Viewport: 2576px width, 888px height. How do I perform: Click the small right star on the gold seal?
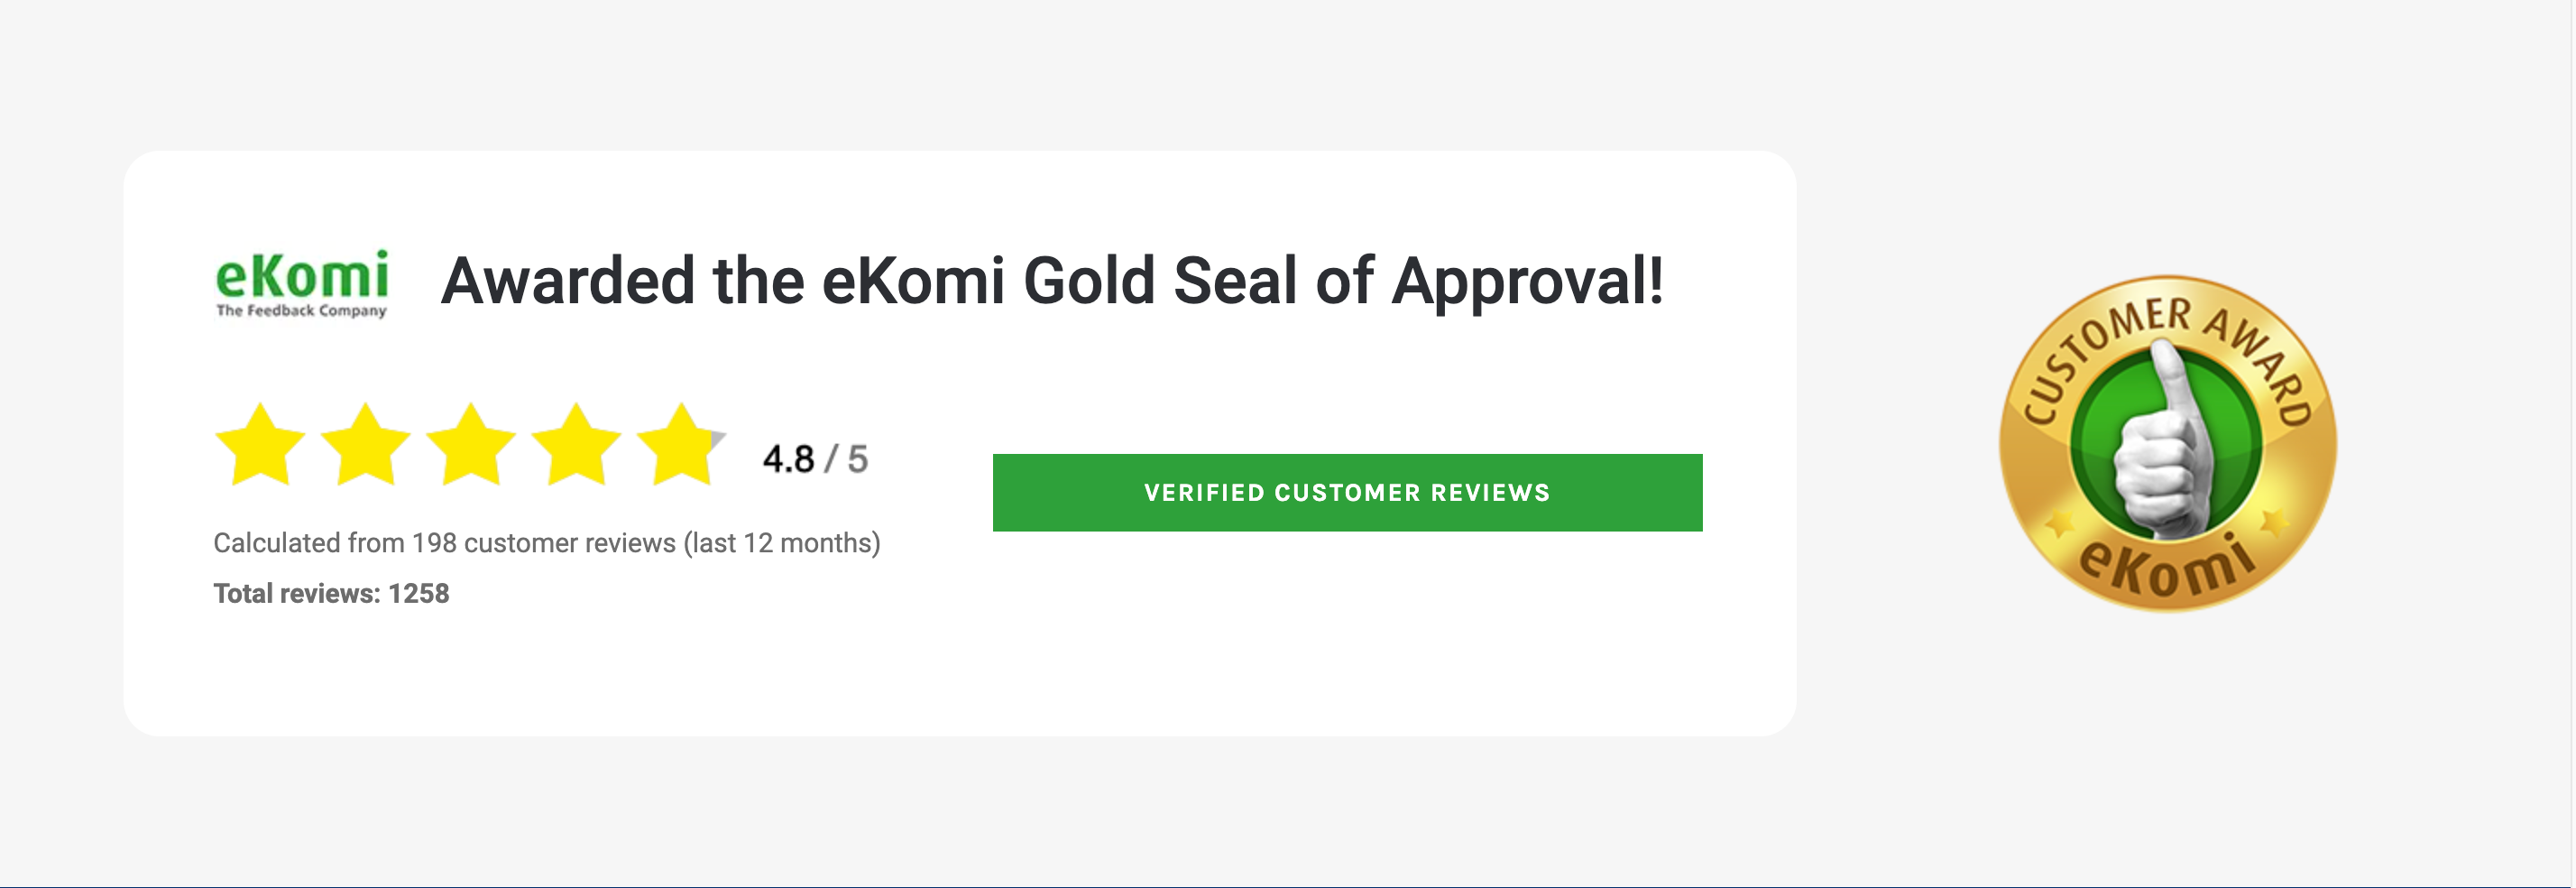[2274, 521]
